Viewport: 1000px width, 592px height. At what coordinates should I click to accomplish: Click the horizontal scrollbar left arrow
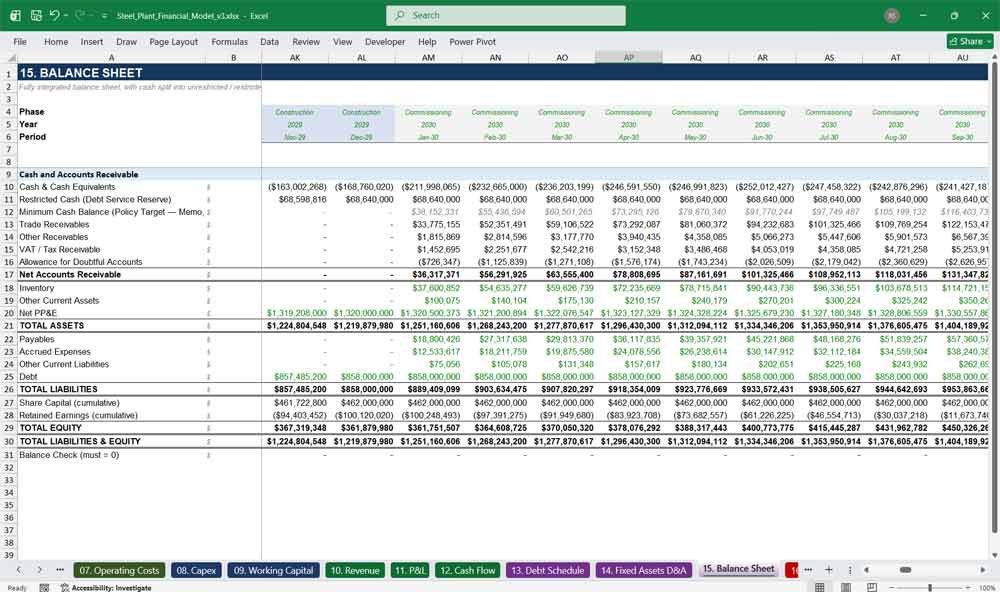[x=866, y=570]
